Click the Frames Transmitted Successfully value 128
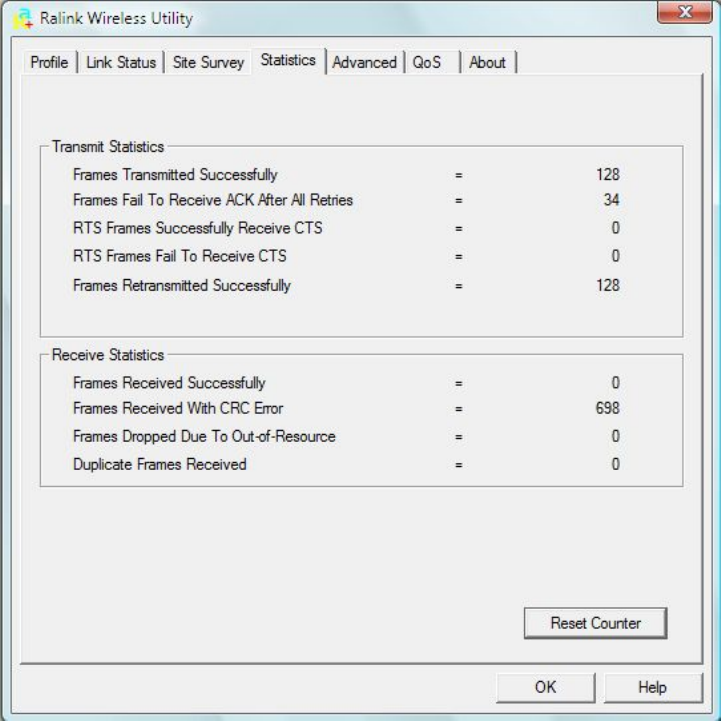The height and width of the screenshot is (721, 721). (607, 175)
